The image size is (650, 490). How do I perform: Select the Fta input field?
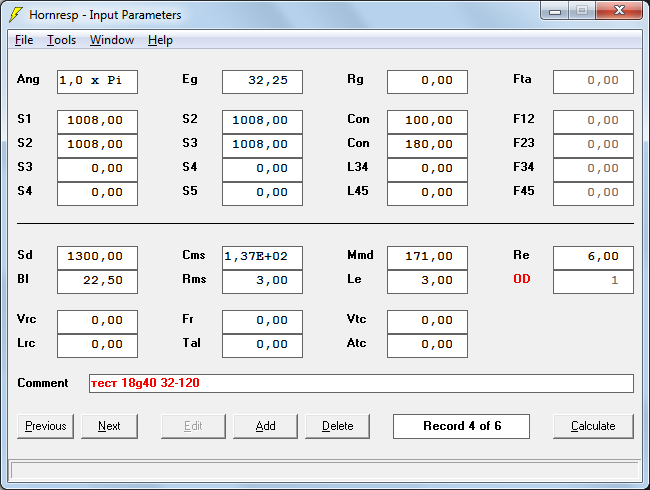(593, 82)
